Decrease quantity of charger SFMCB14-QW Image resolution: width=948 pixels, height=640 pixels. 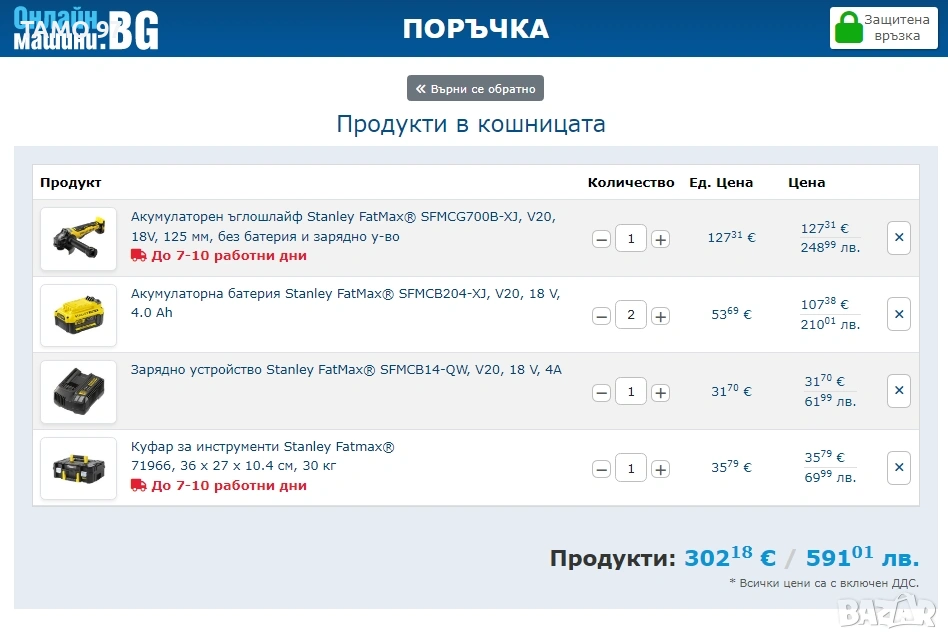click(x=601, y=393)
